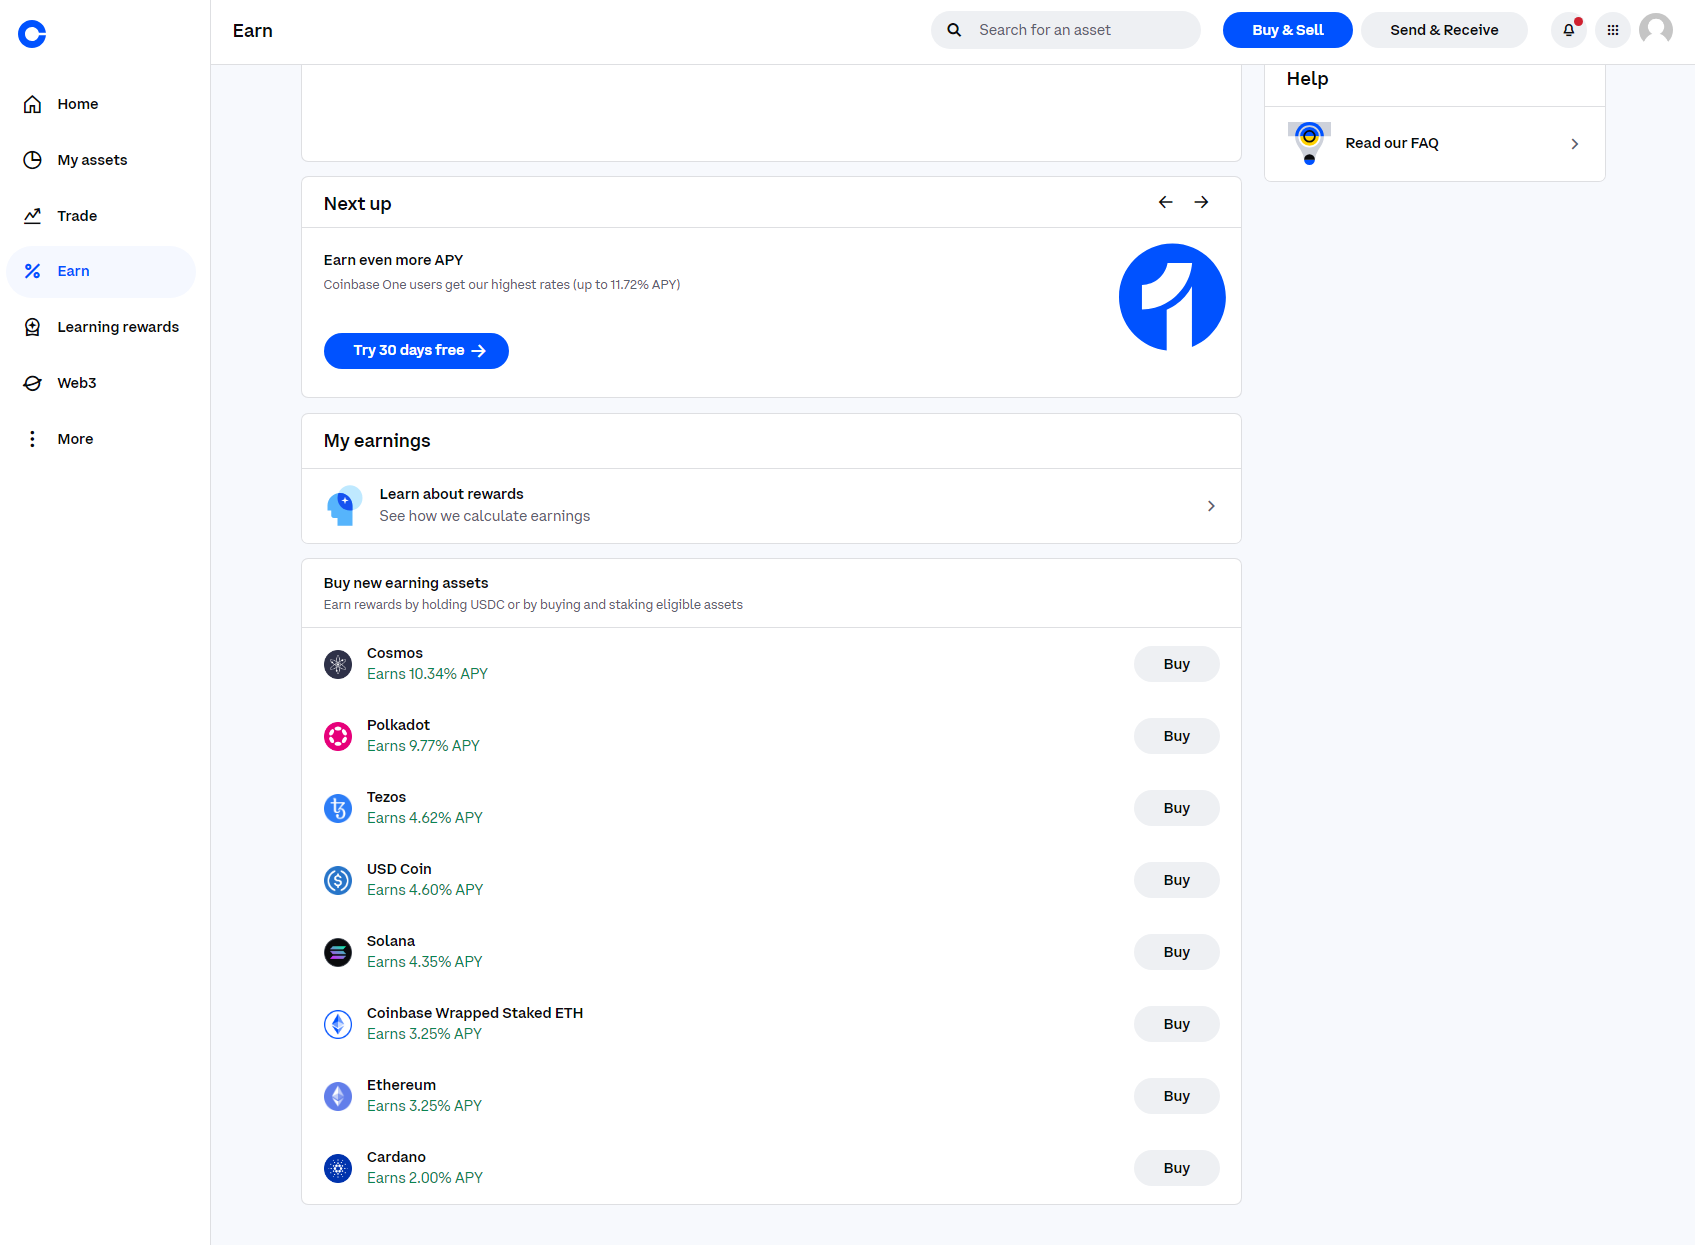Click 'Earns 4.35% APY' text
This screenshot has width=1695, height=1245.
point(425,962)
